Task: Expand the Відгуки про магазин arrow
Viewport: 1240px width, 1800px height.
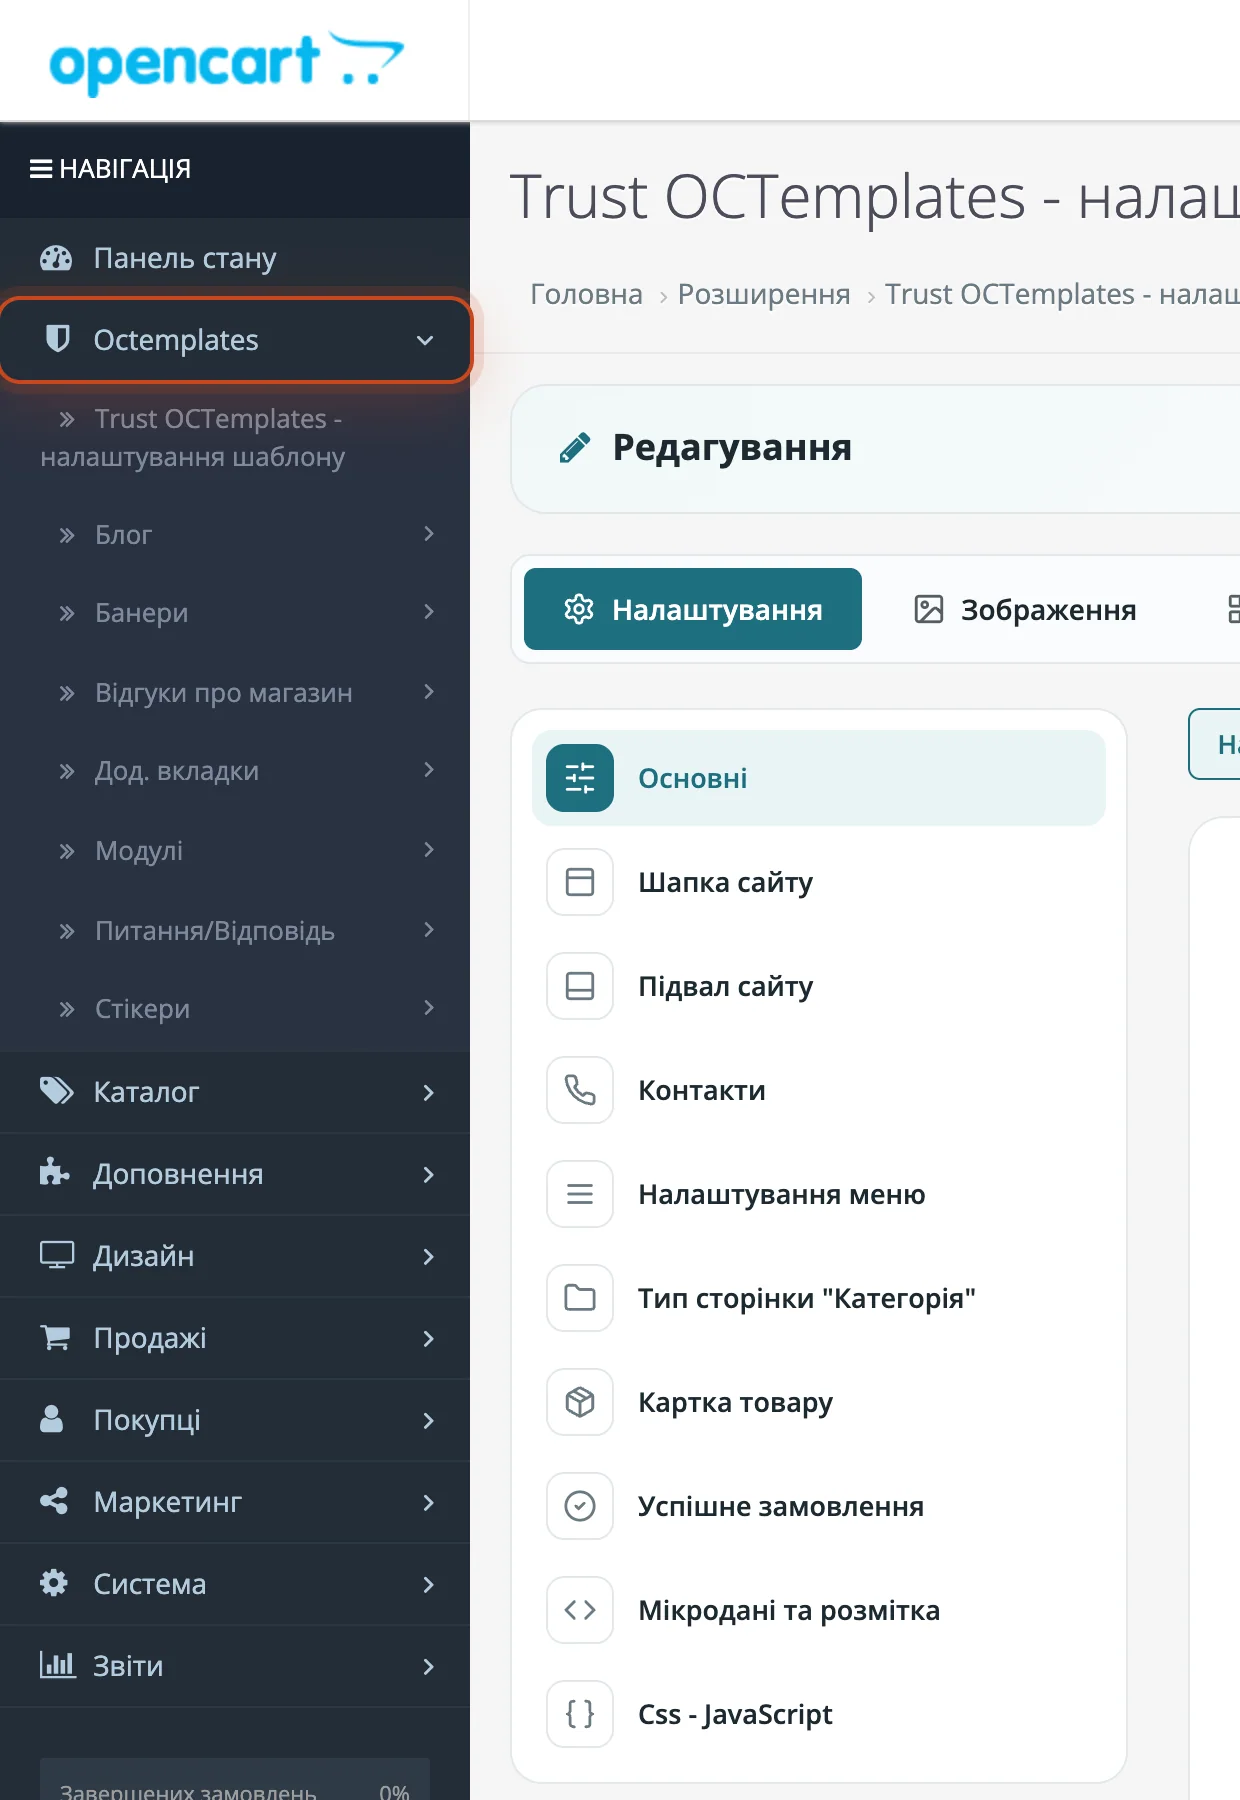Action: click(x=429, y=692)
